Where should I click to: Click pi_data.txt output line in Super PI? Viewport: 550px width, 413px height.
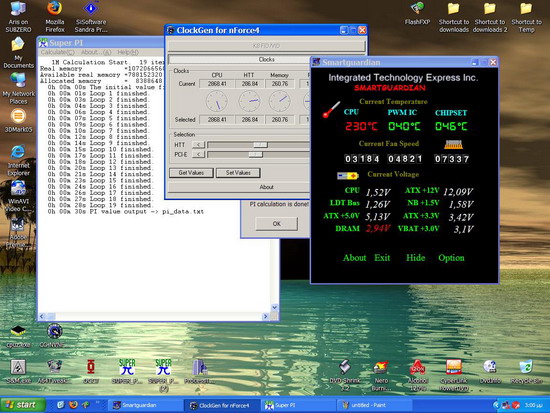point(126,212)
